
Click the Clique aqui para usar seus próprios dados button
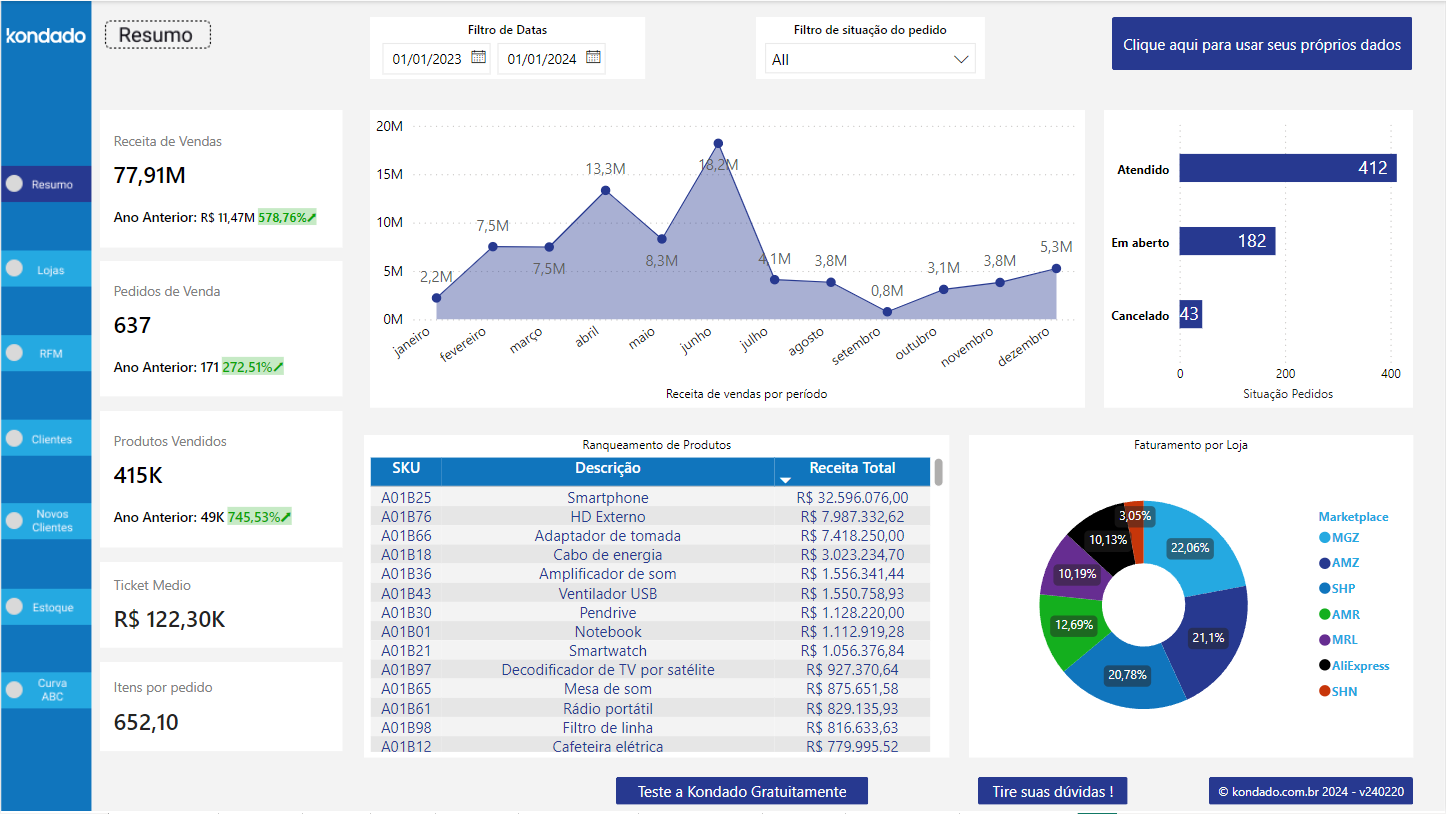[1261, 44]
